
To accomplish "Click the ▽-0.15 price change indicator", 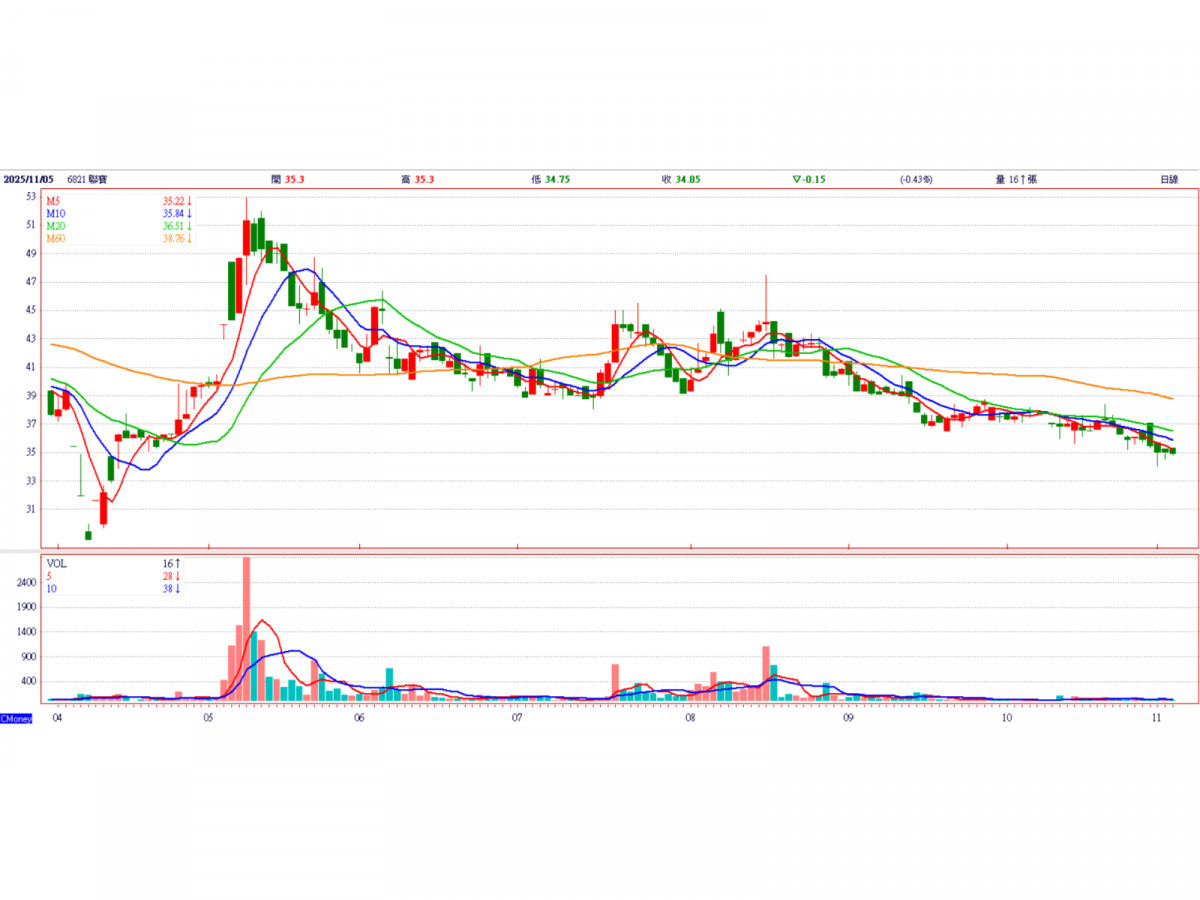I will 809,179.
